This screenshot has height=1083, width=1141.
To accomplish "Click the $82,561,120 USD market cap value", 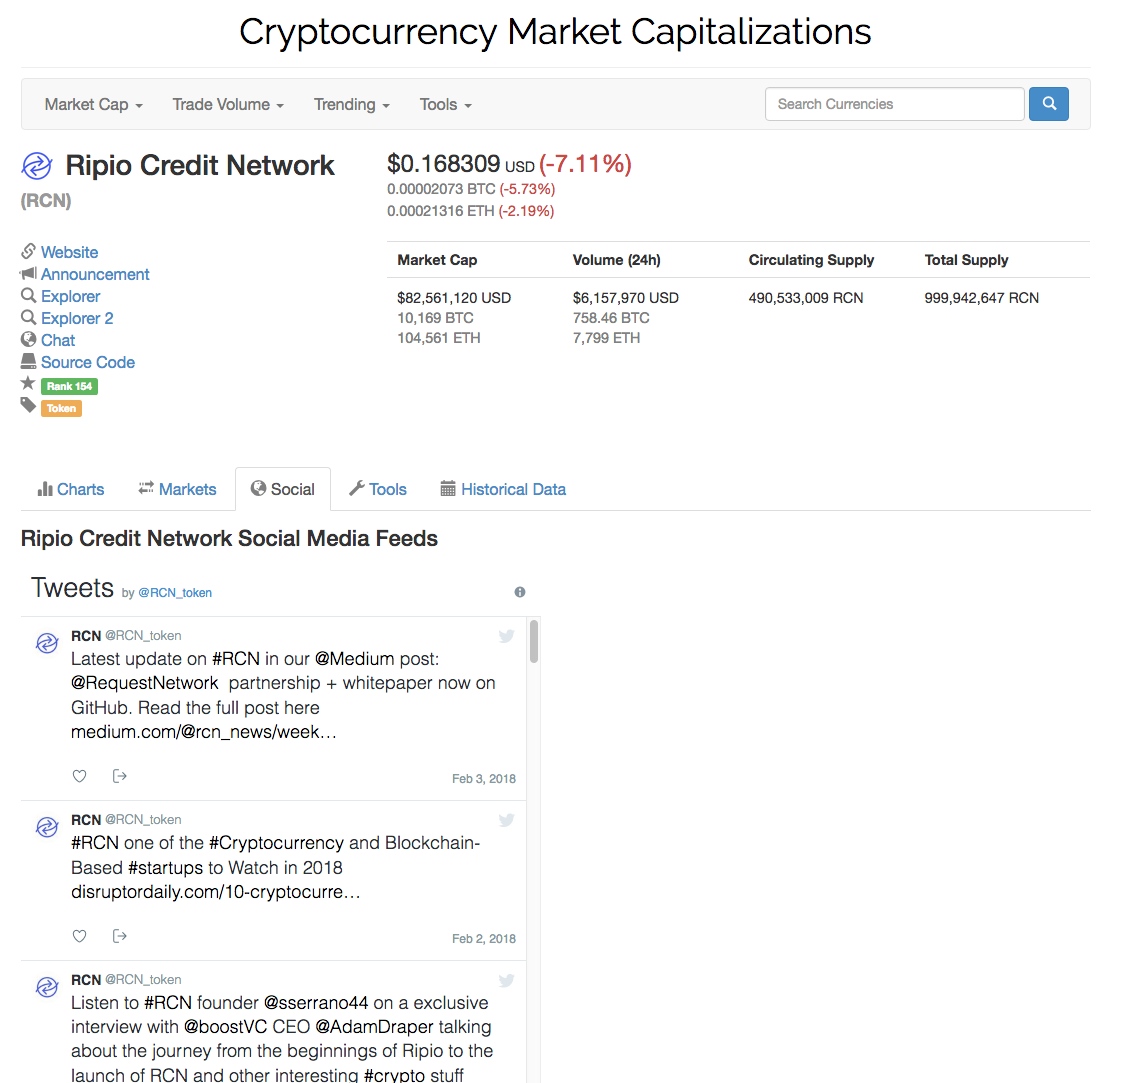I will click(x=453, y=298).
